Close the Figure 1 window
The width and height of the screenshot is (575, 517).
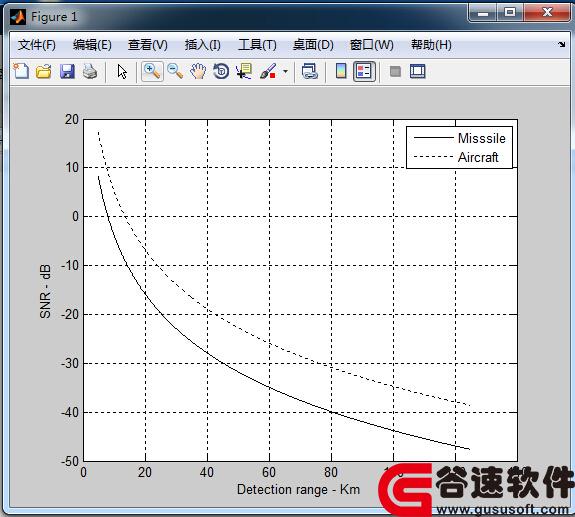[547, 13]
